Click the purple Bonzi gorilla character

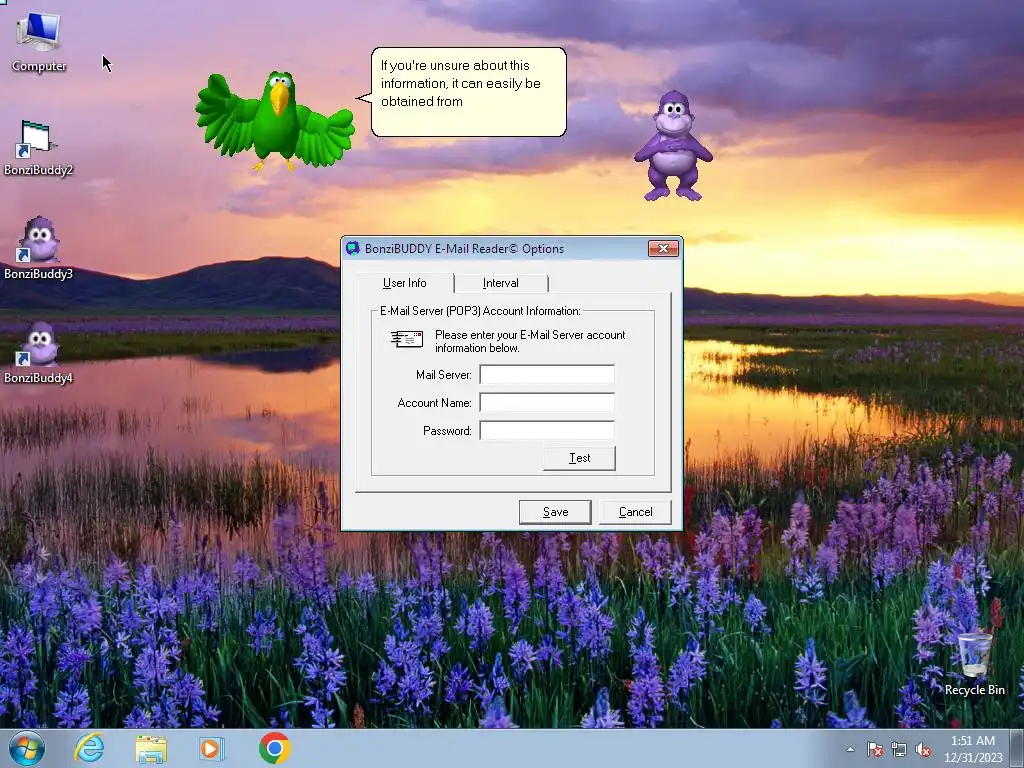click(x=673, y=146)
